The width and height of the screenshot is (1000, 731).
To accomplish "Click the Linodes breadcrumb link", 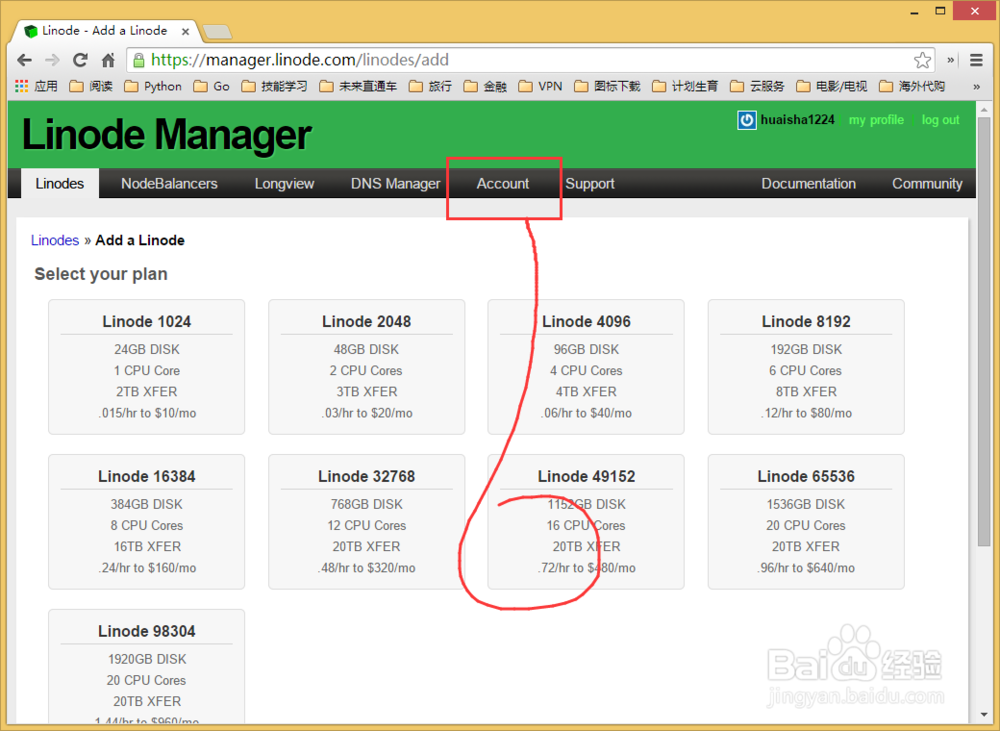I will tap(55, 240).
